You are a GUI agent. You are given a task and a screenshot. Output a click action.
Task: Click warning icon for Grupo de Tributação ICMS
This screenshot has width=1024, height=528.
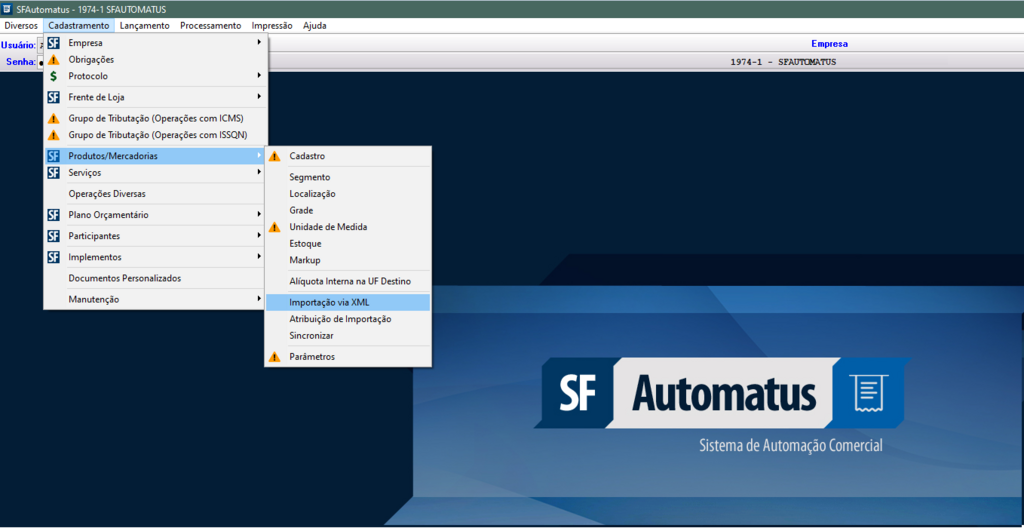point(54,118)
